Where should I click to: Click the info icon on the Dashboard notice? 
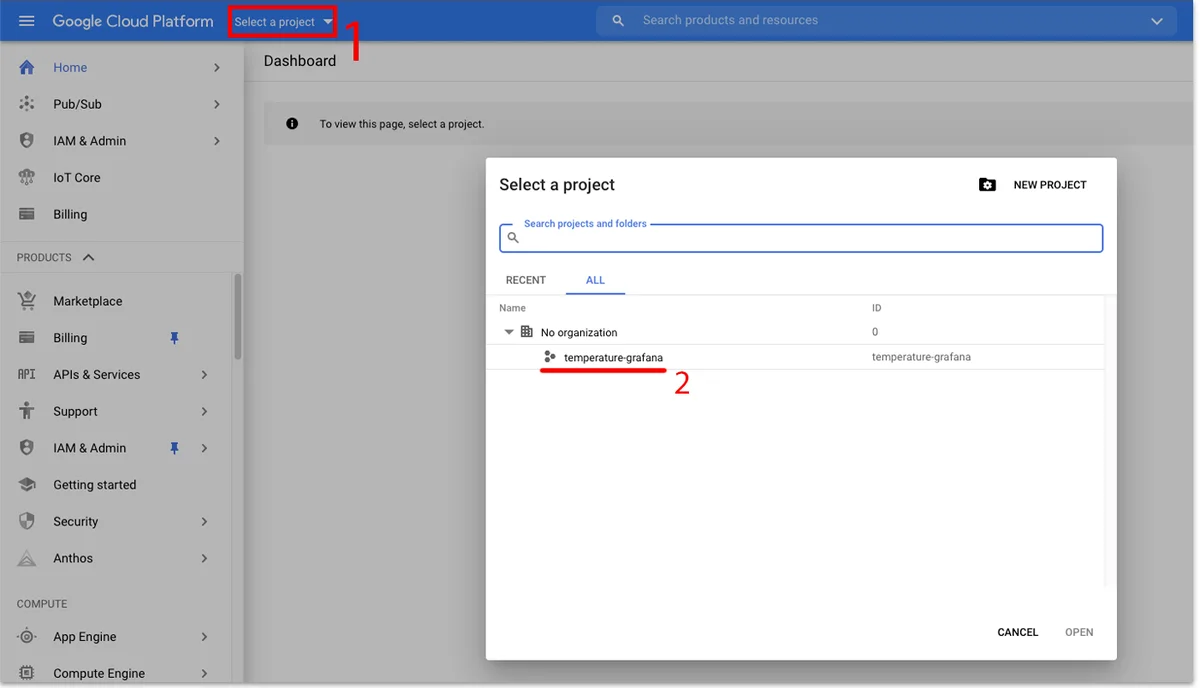[292, 124]
